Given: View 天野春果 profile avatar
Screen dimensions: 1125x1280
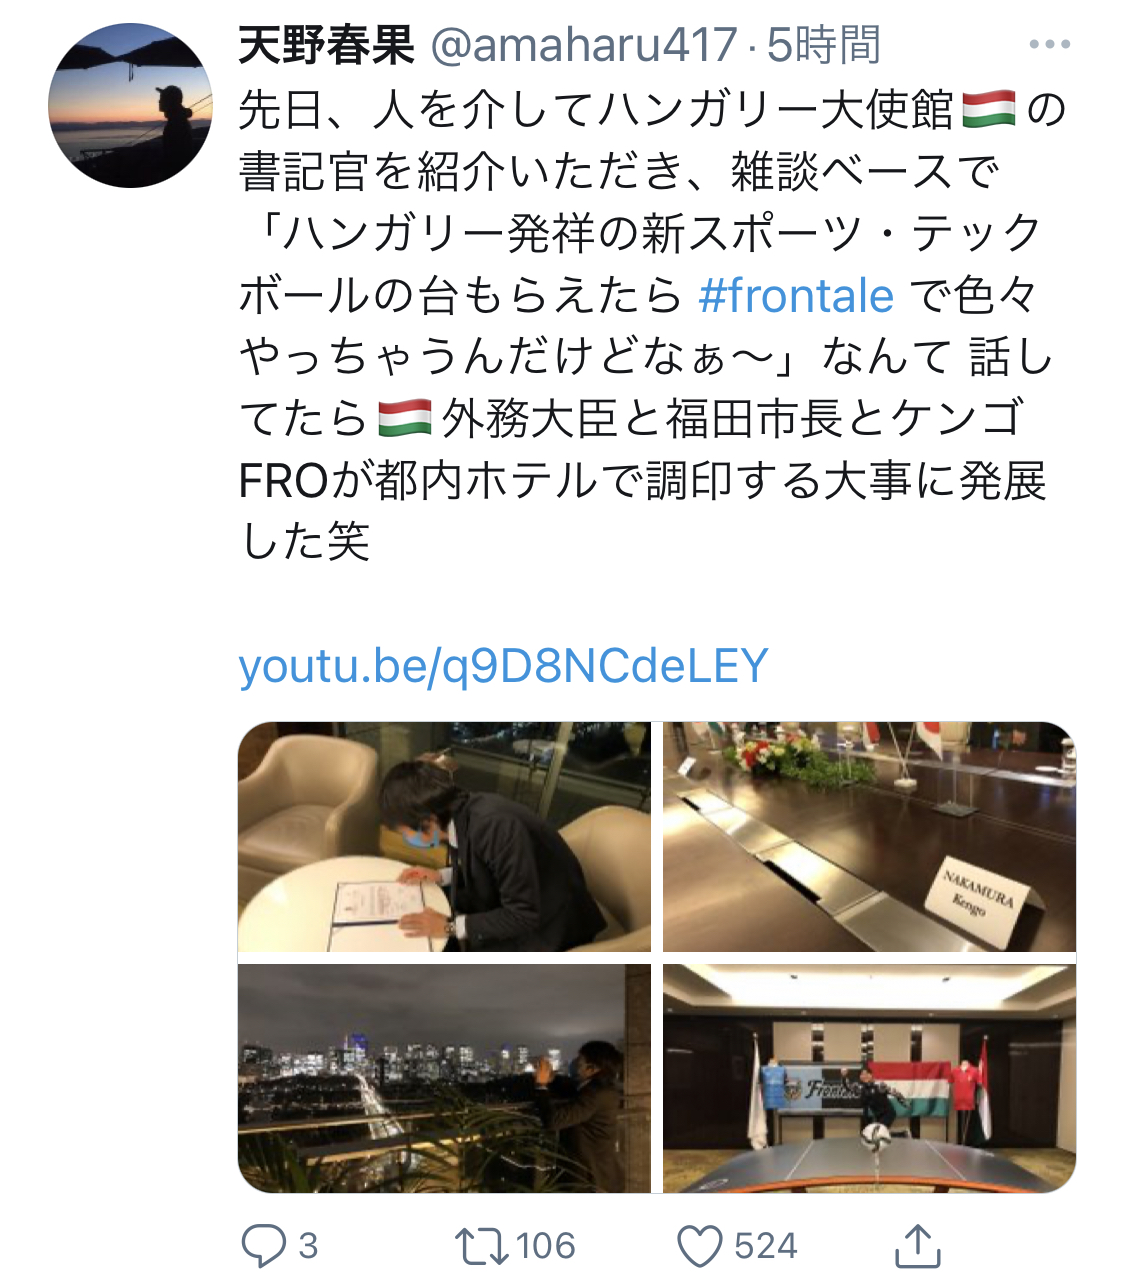Looking at the screenshot, I should [x=130, y=105].
